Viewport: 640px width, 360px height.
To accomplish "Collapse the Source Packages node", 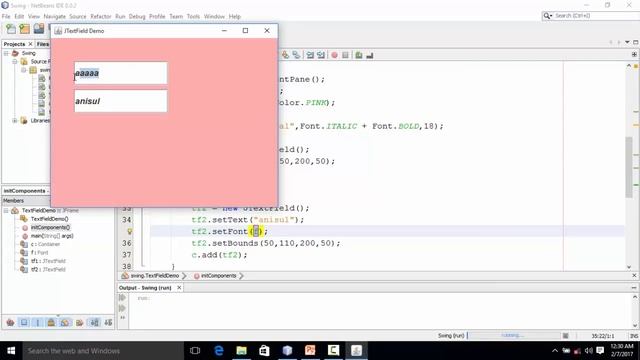I will pos(15,62).
